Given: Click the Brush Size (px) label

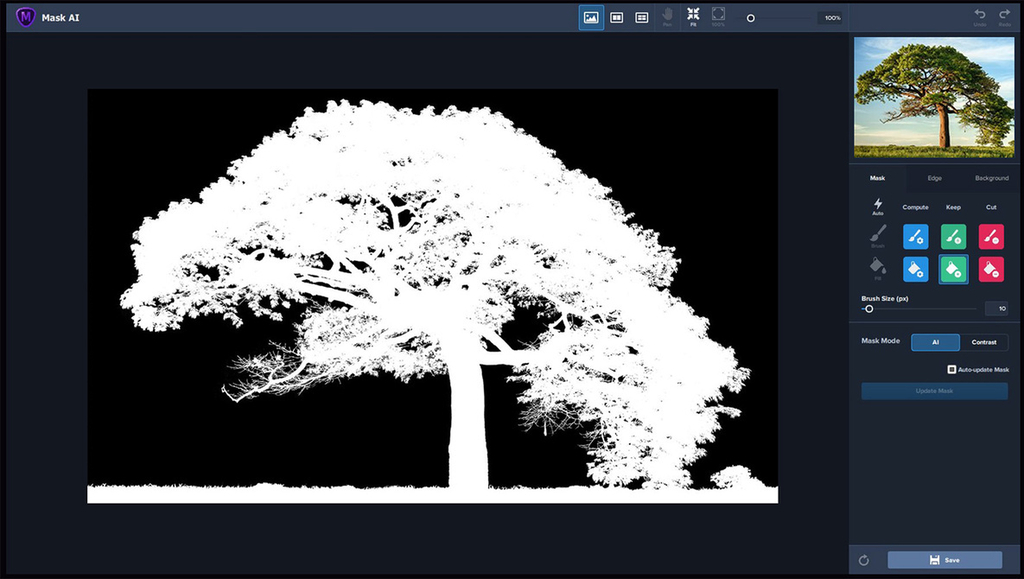Looking at the screenshot, I should click(885, 298).
